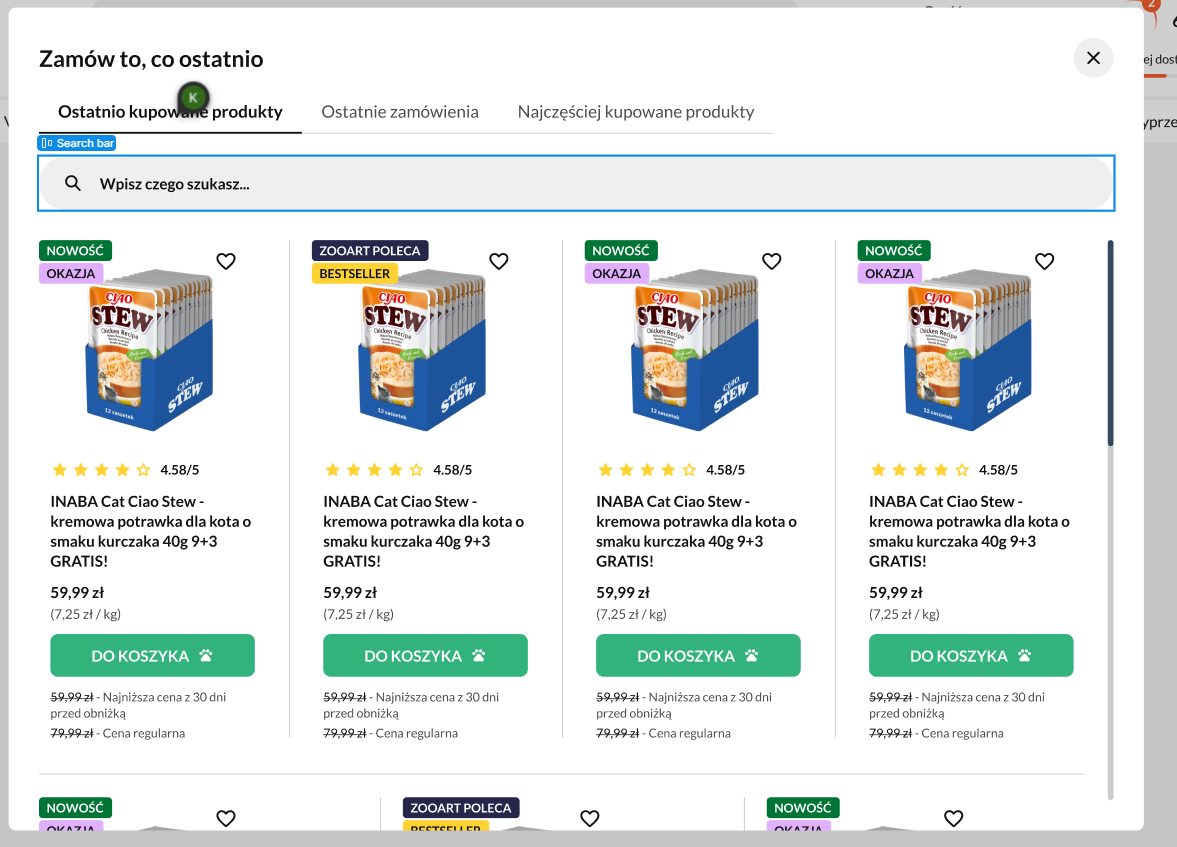Image resolution: width=1177 pixels, height=847 pixels.
Task: Toggle wishlist heart on second product
Action: tap(499, 261)
